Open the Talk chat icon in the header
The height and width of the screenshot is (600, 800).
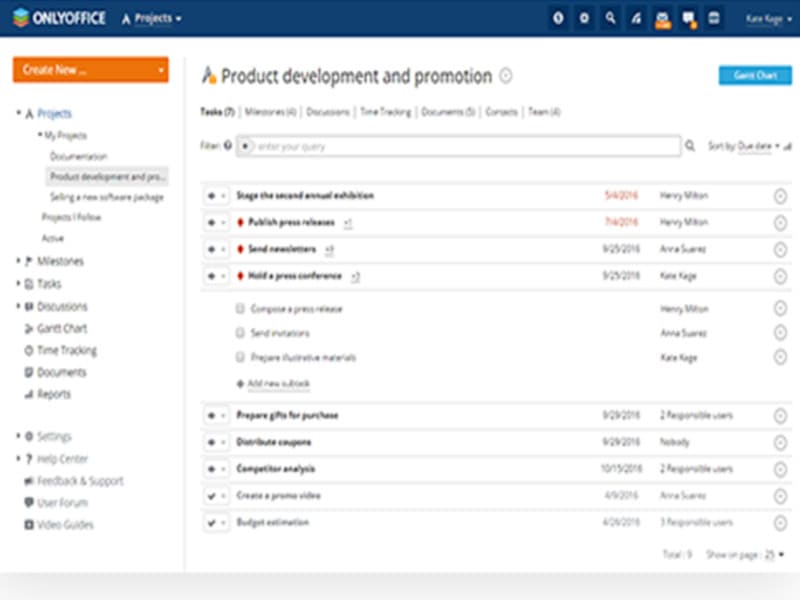pos(689,17)
